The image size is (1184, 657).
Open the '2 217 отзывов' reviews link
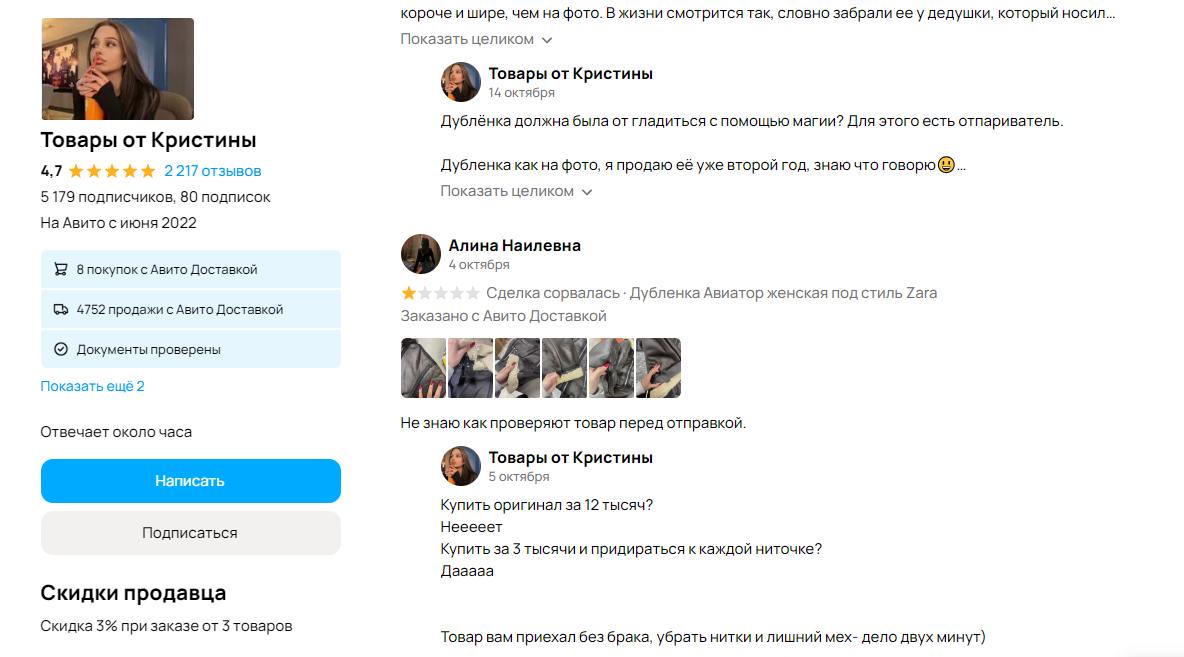tap(213, 171)
